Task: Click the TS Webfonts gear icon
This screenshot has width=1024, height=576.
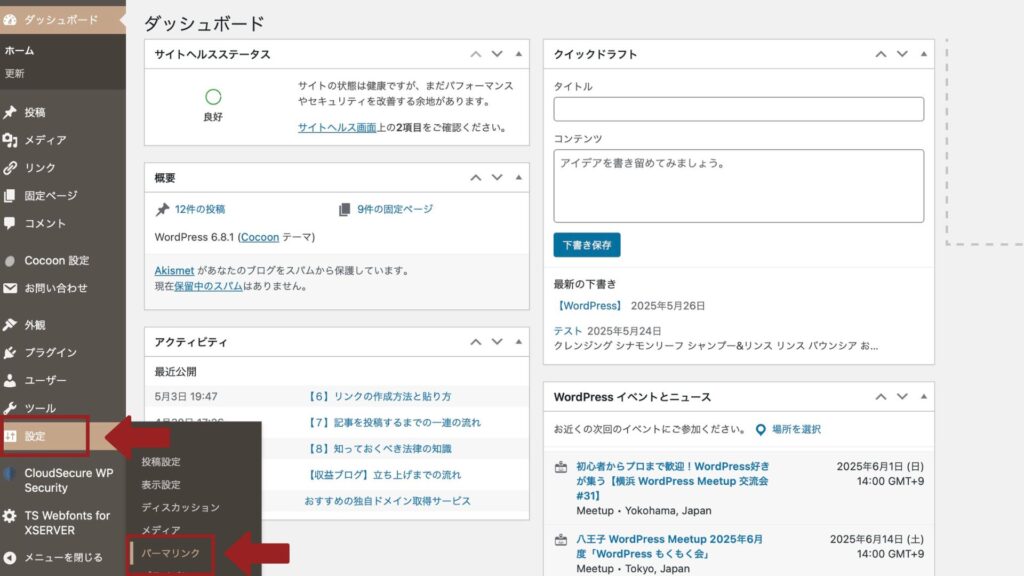Action: 10,516
